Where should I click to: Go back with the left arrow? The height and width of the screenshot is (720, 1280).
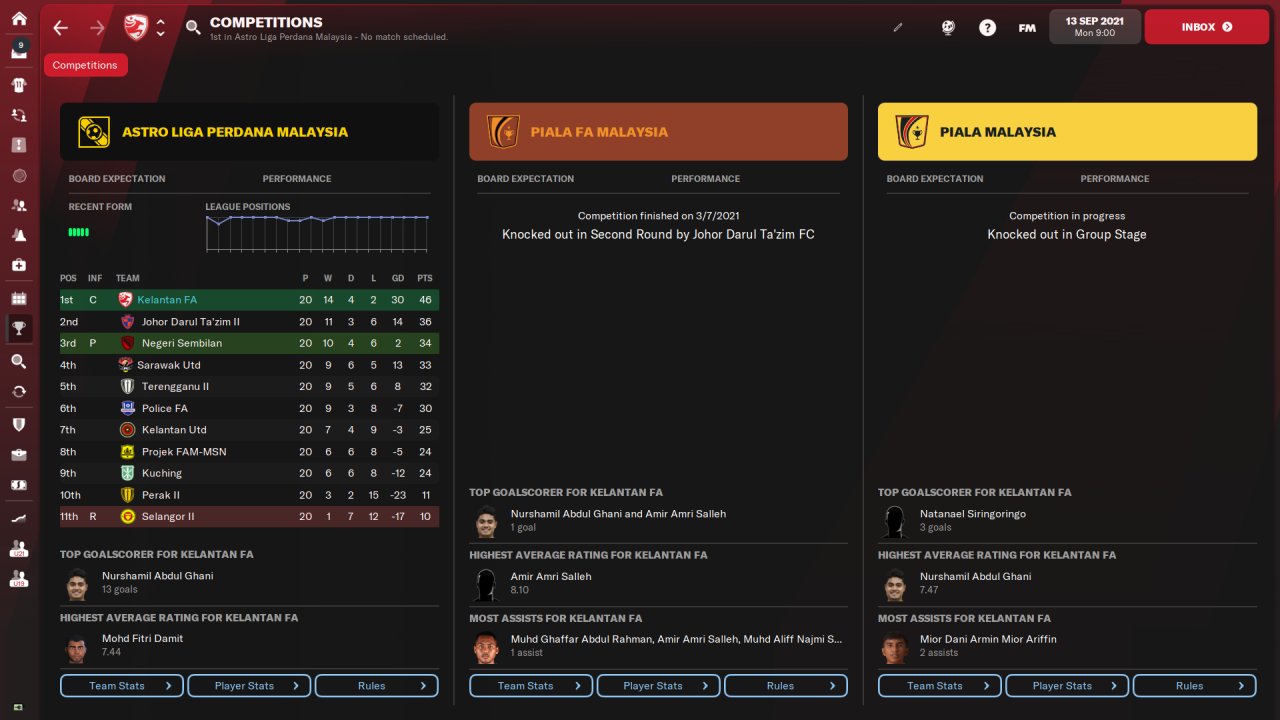click(x=61, y=28)
